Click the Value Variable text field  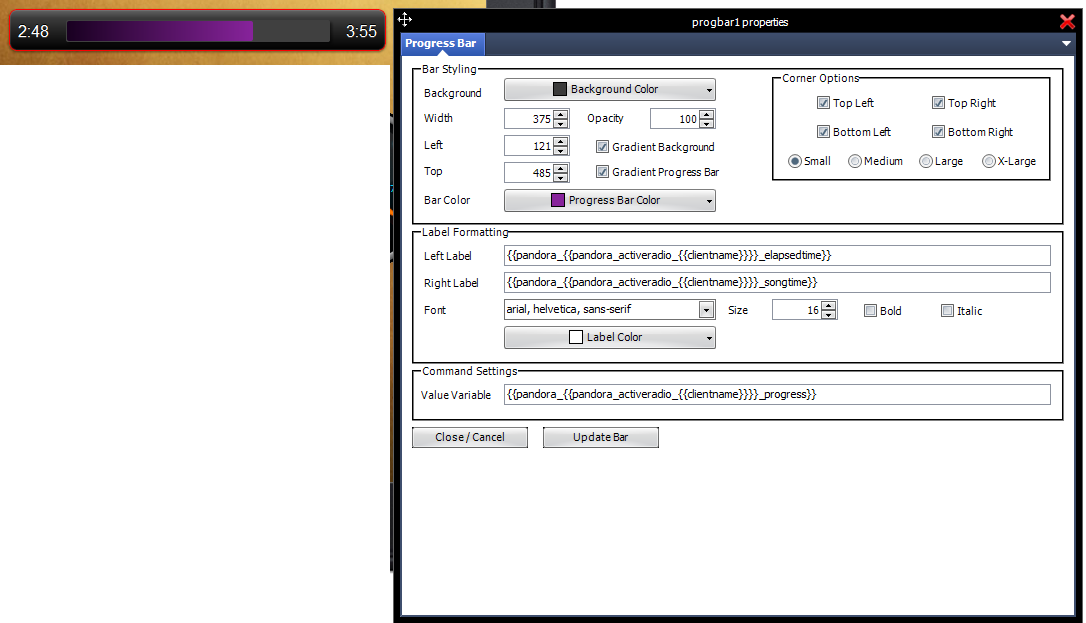[x=777, y=395]
